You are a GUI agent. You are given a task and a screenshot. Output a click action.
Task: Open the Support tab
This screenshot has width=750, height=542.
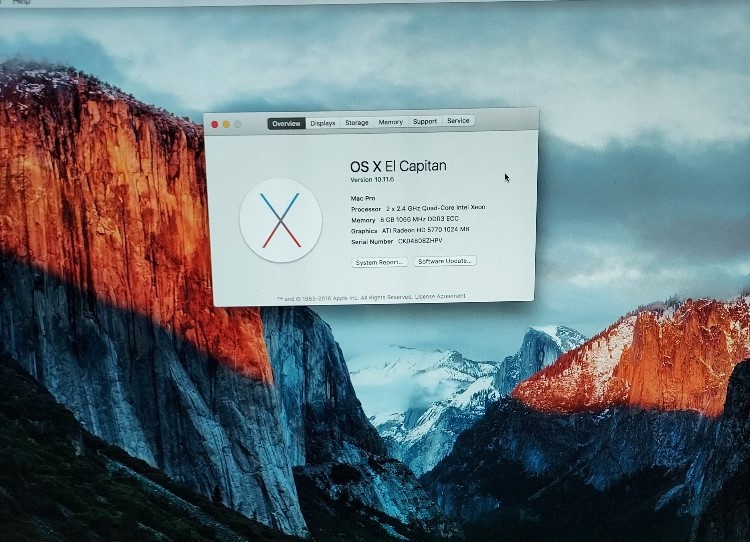[x=425, y=122]
